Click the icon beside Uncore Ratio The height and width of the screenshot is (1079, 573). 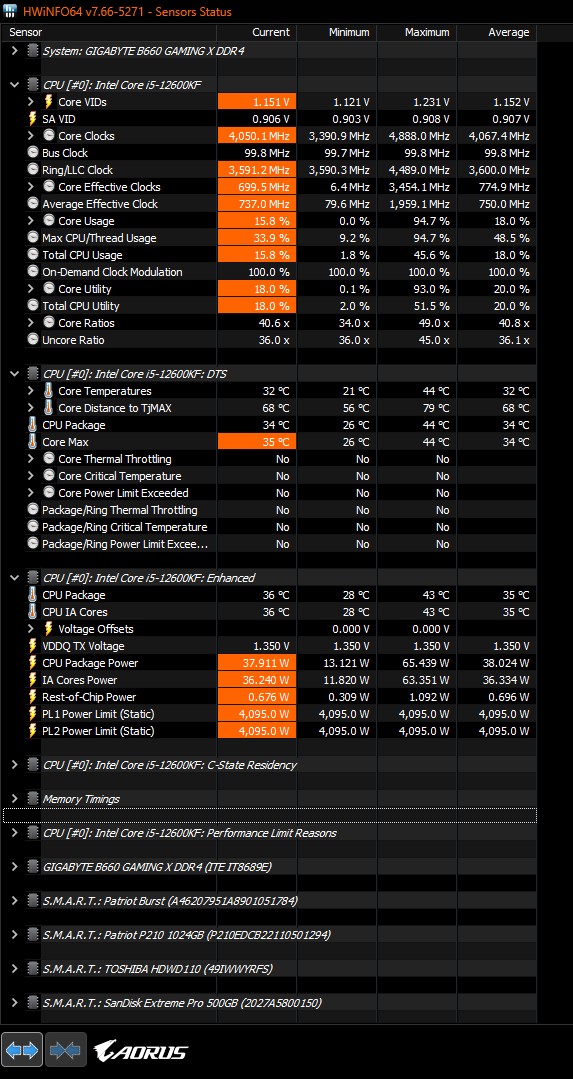tap(32, 339)
